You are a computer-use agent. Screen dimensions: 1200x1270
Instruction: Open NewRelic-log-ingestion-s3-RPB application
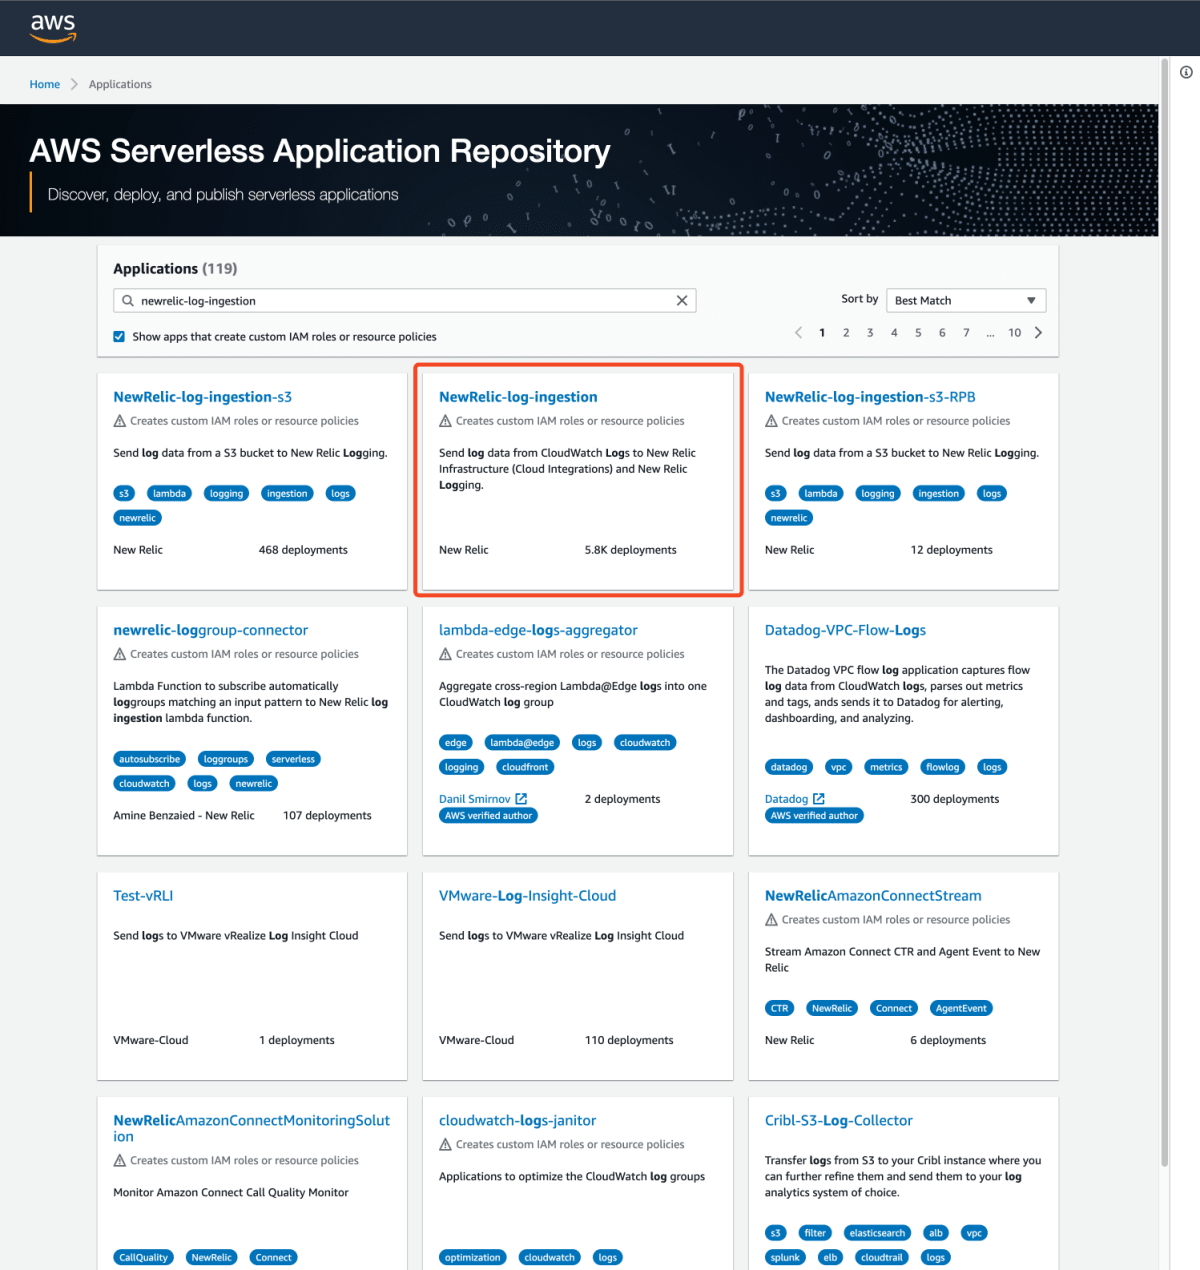(x=870, y=397)
